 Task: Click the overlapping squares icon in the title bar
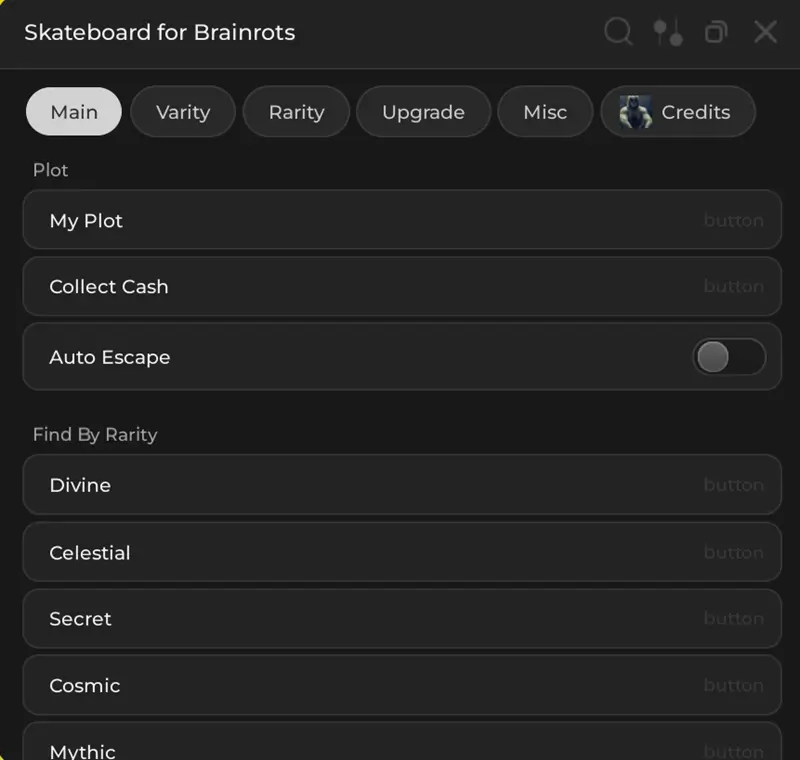716,32
